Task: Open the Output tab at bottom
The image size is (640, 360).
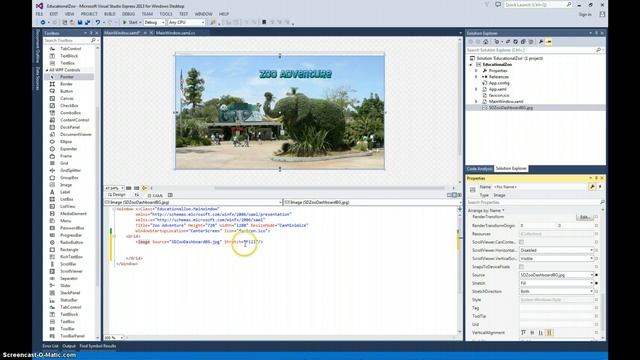Action: point(69,346)
